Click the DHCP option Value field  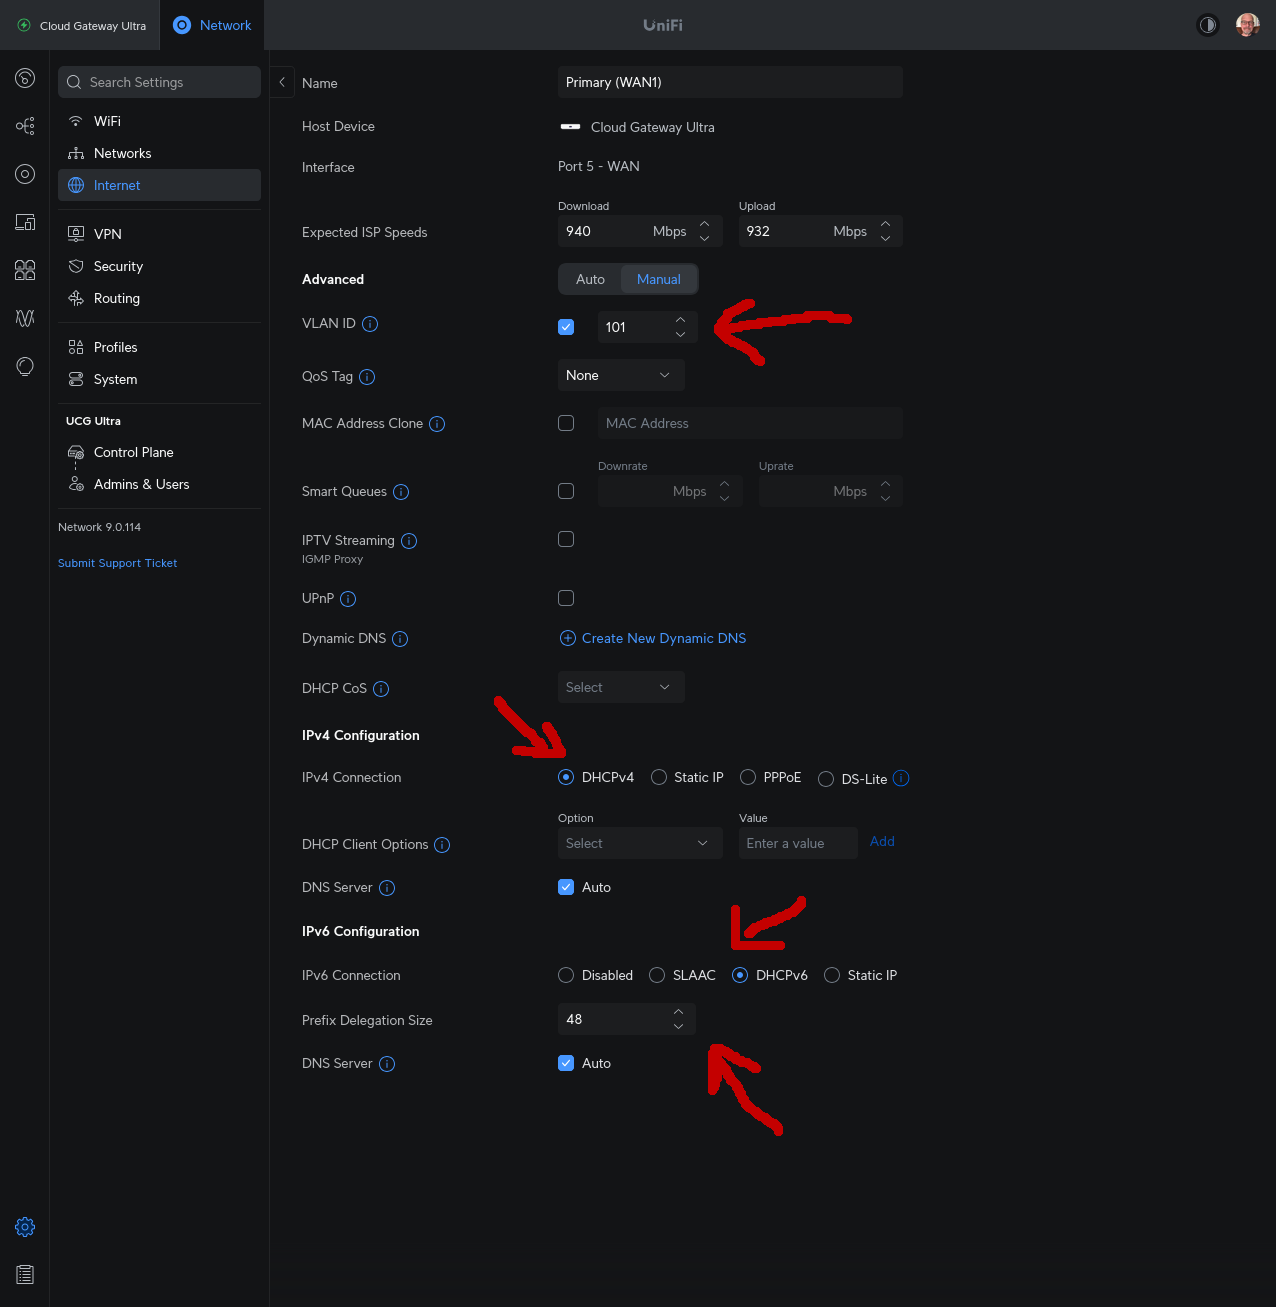pos(798,843)
